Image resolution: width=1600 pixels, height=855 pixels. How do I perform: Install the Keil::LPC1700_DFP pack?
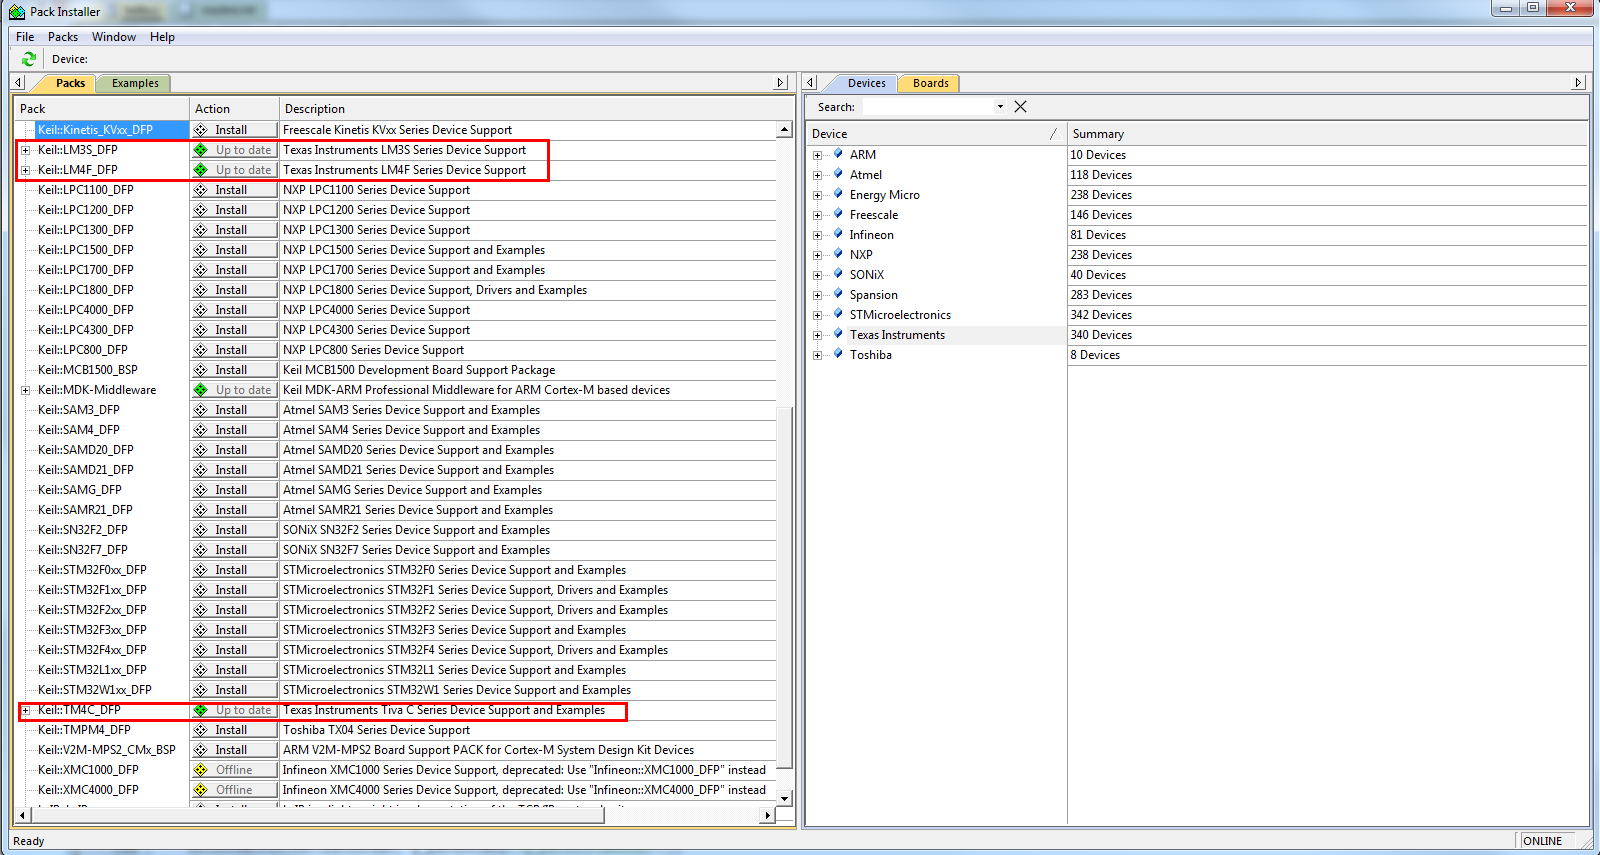point(234,270)
